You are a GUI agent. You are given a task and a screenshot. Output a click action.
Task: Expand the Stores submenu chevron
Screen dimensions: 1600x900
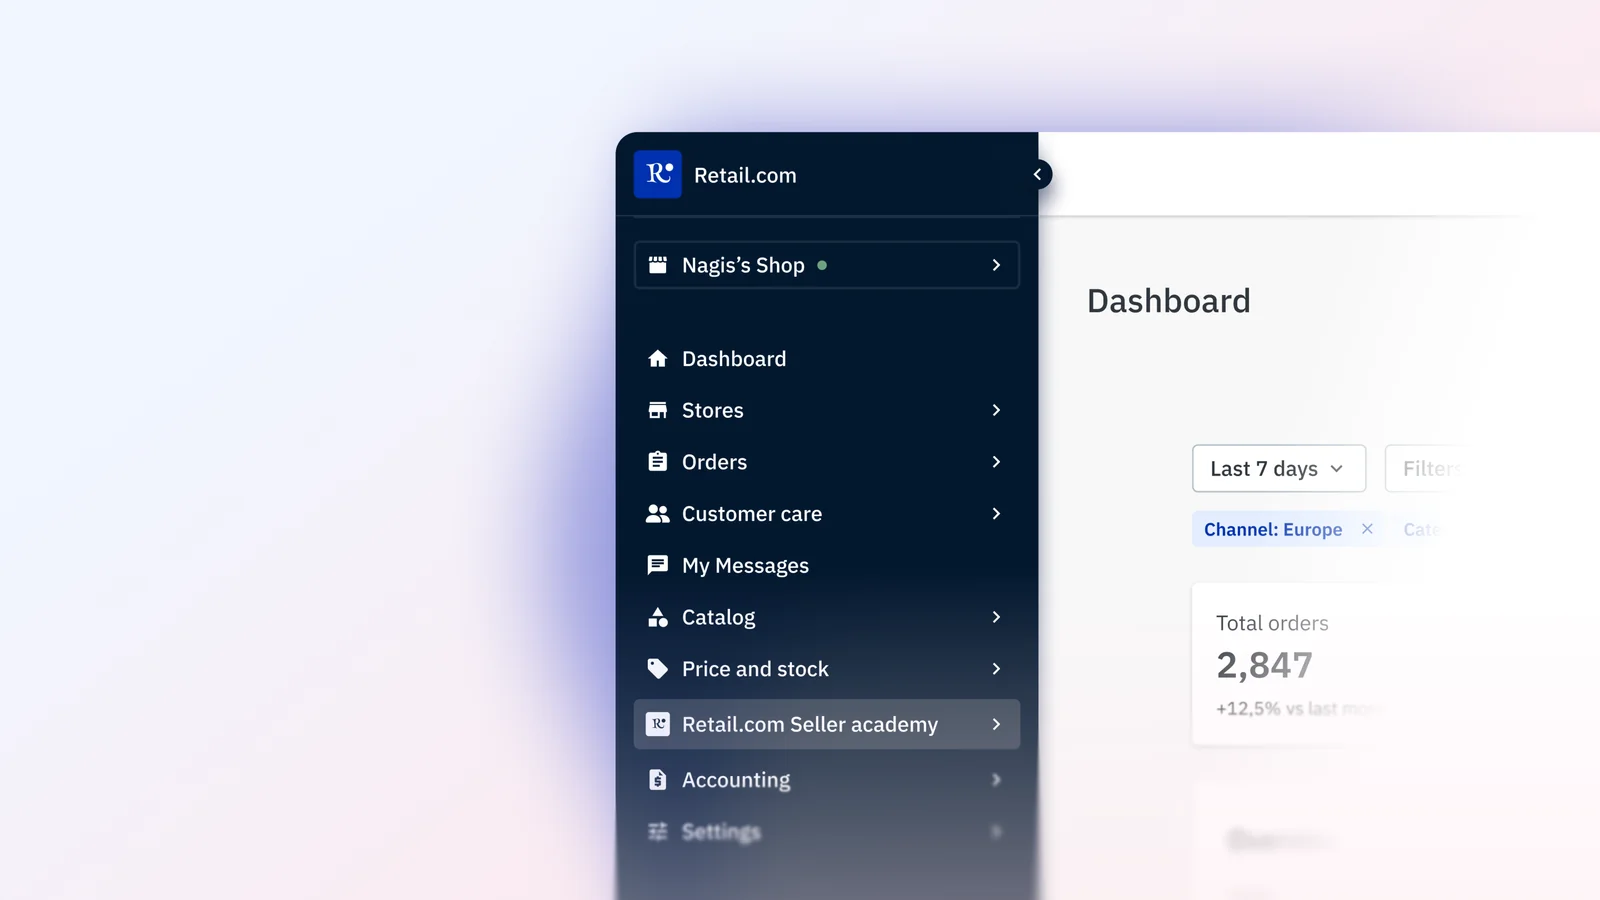(x=996, y=410)
